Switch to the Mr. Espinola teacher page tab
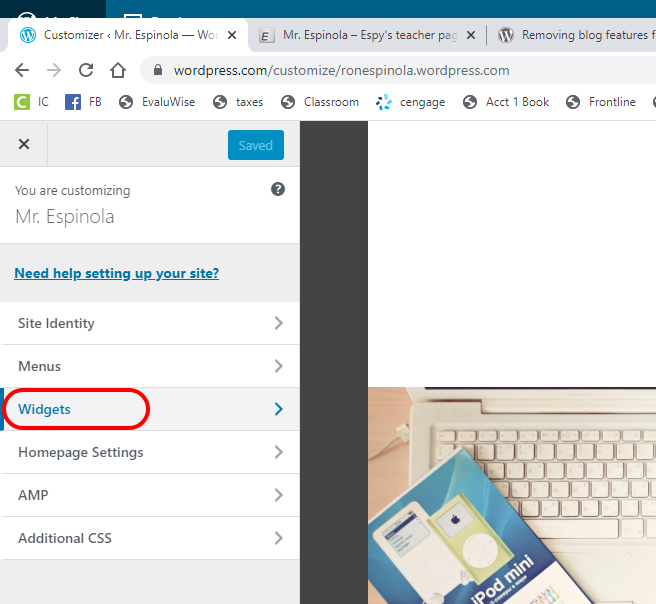This screenshot has height=604, width=656. tap(360, 35)
